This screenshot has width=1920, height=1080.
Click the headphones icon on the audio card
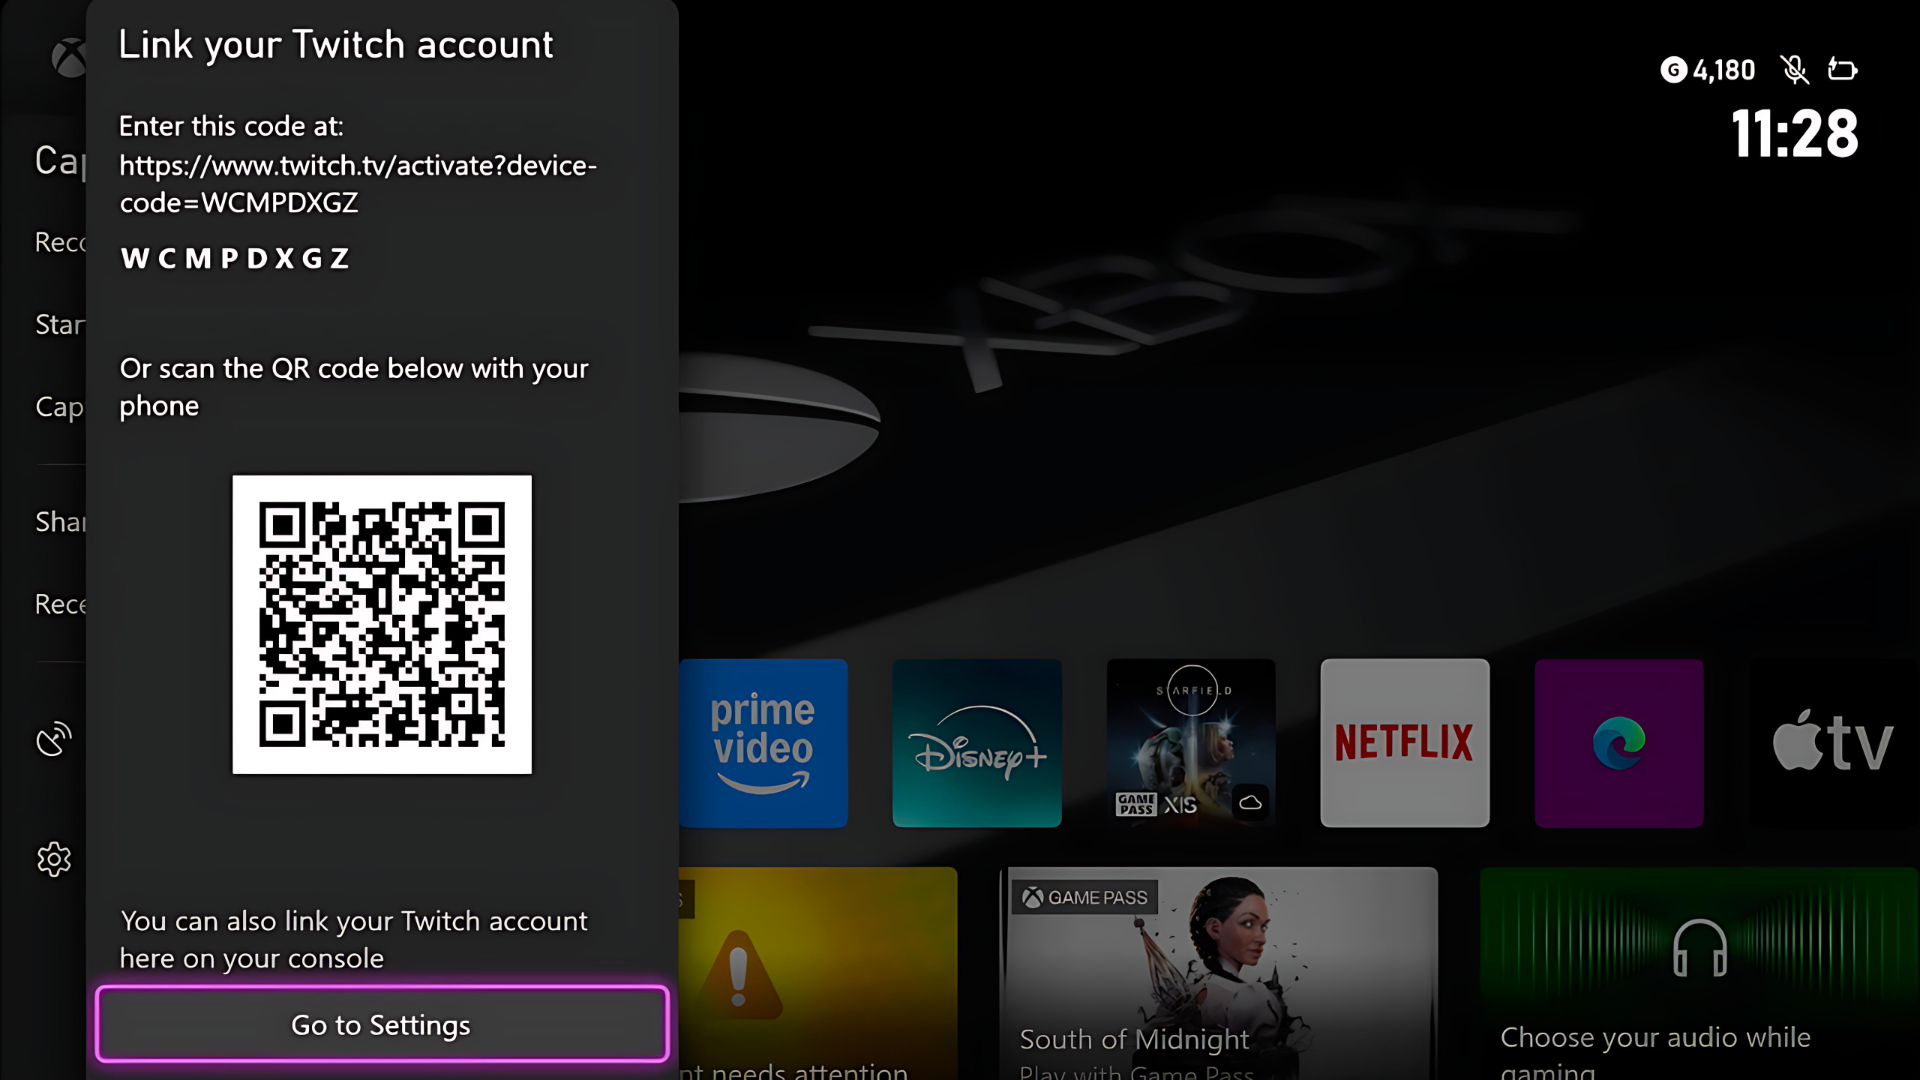pyautogui.click(x=1700, y=947)
